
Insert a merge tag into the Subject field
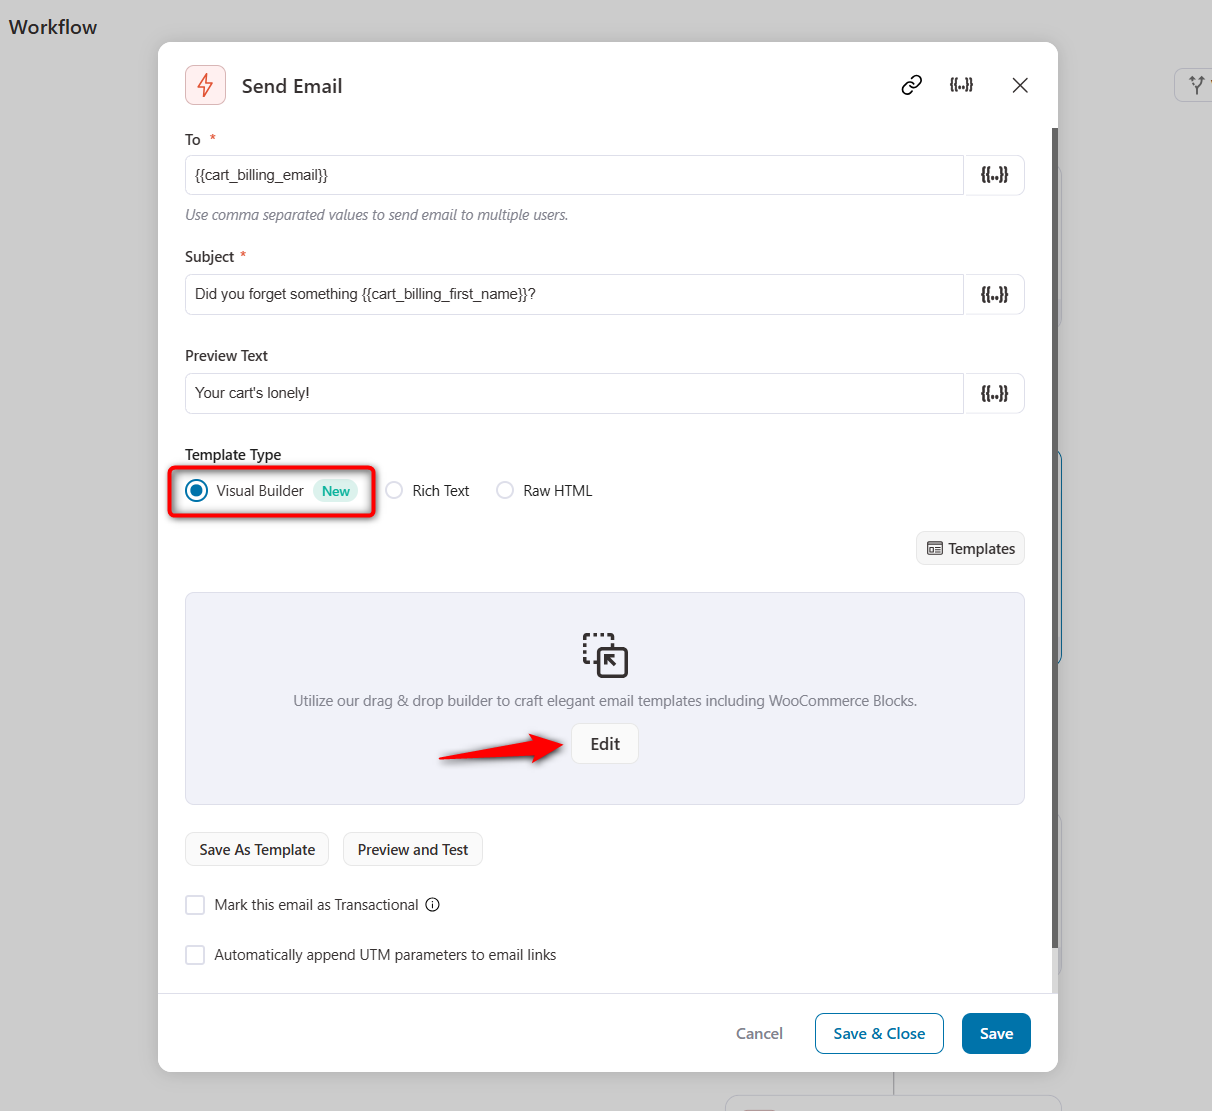[x=994, y=294]
